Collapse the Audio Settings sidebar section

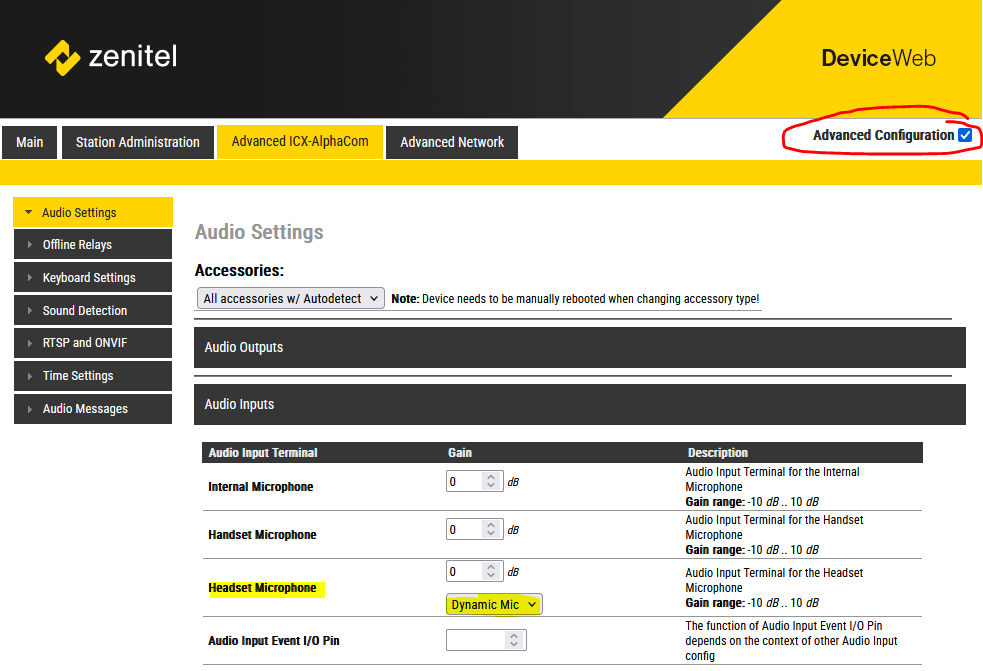92,212
